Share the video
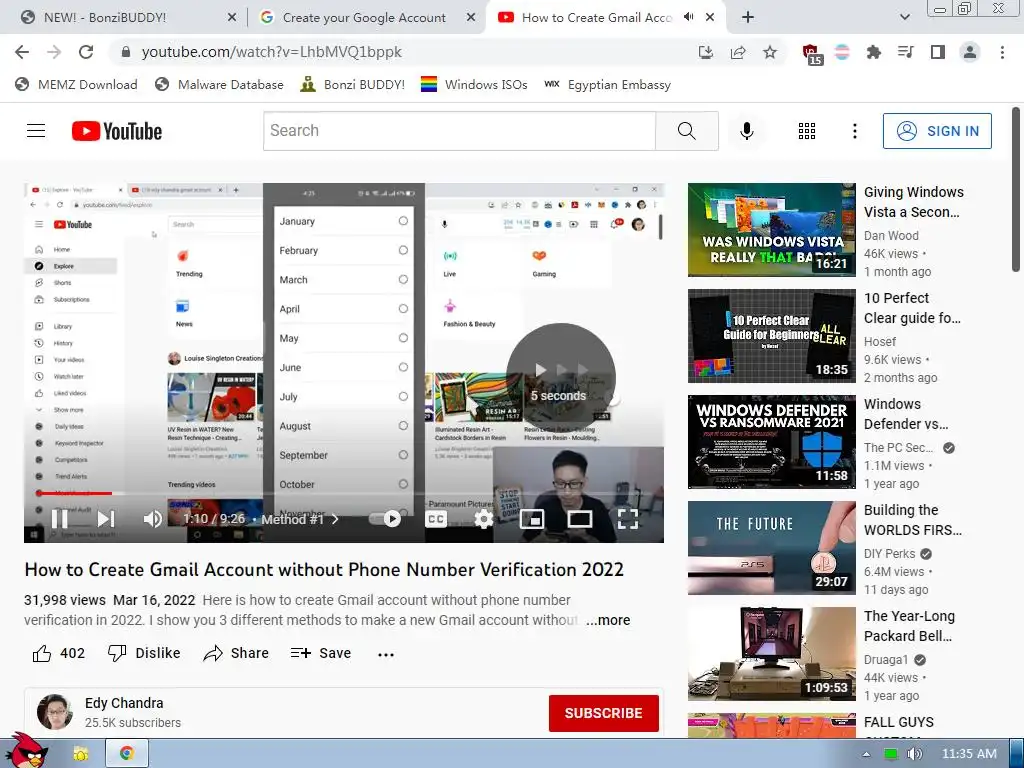Viewport: 1024px width, 768px height. (x=236, y=653)
